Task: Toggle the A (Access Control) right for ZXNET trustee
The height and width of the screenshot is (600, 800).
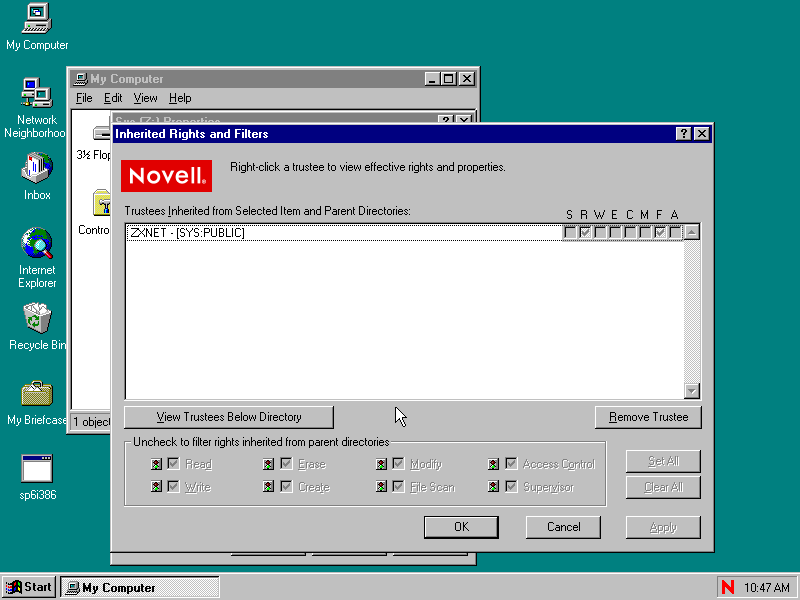Action: [676, 233]
